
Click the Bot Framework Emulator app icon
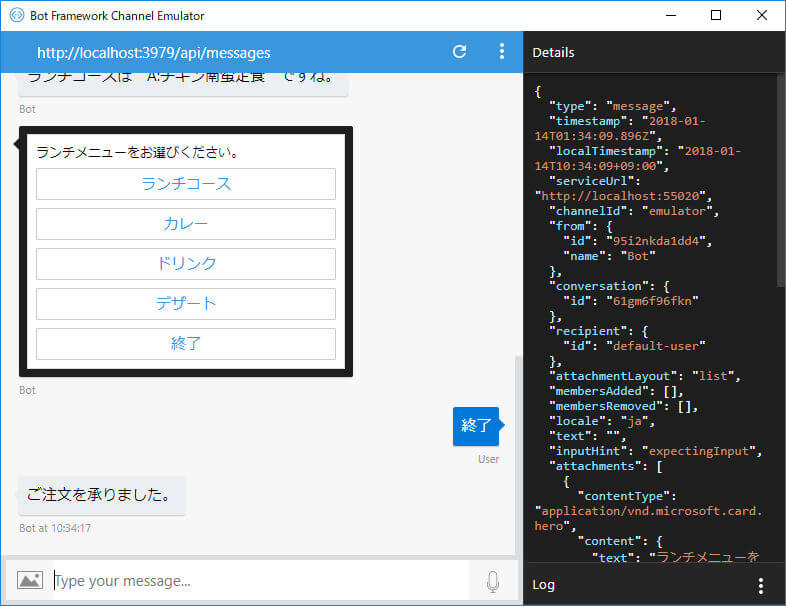(17, 15)
